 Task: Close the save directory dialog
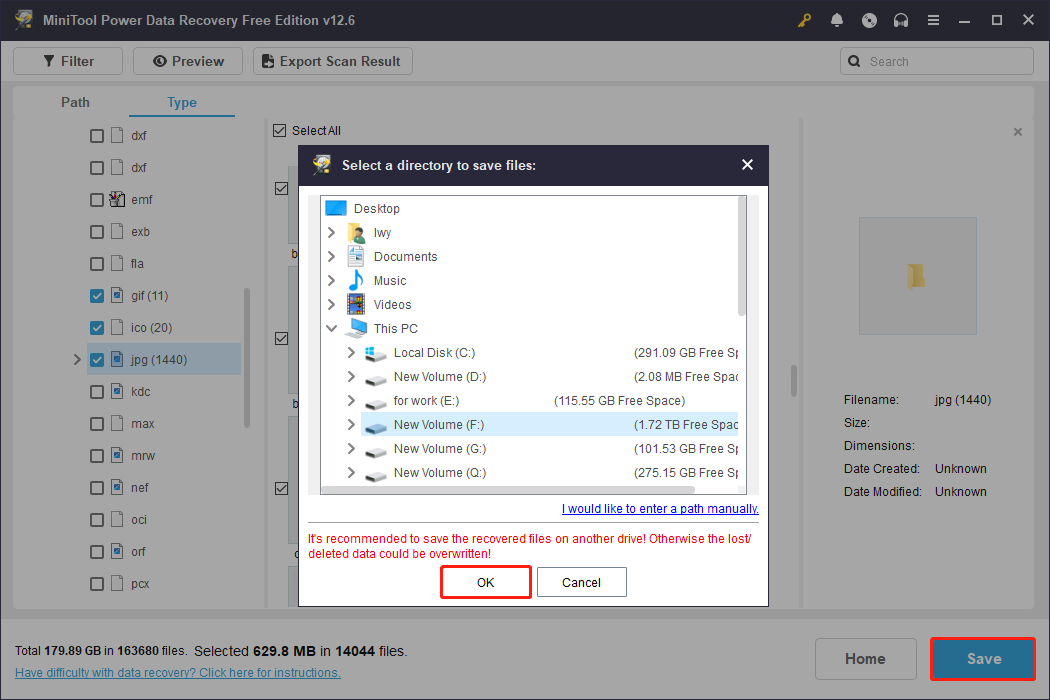(747, 165)
